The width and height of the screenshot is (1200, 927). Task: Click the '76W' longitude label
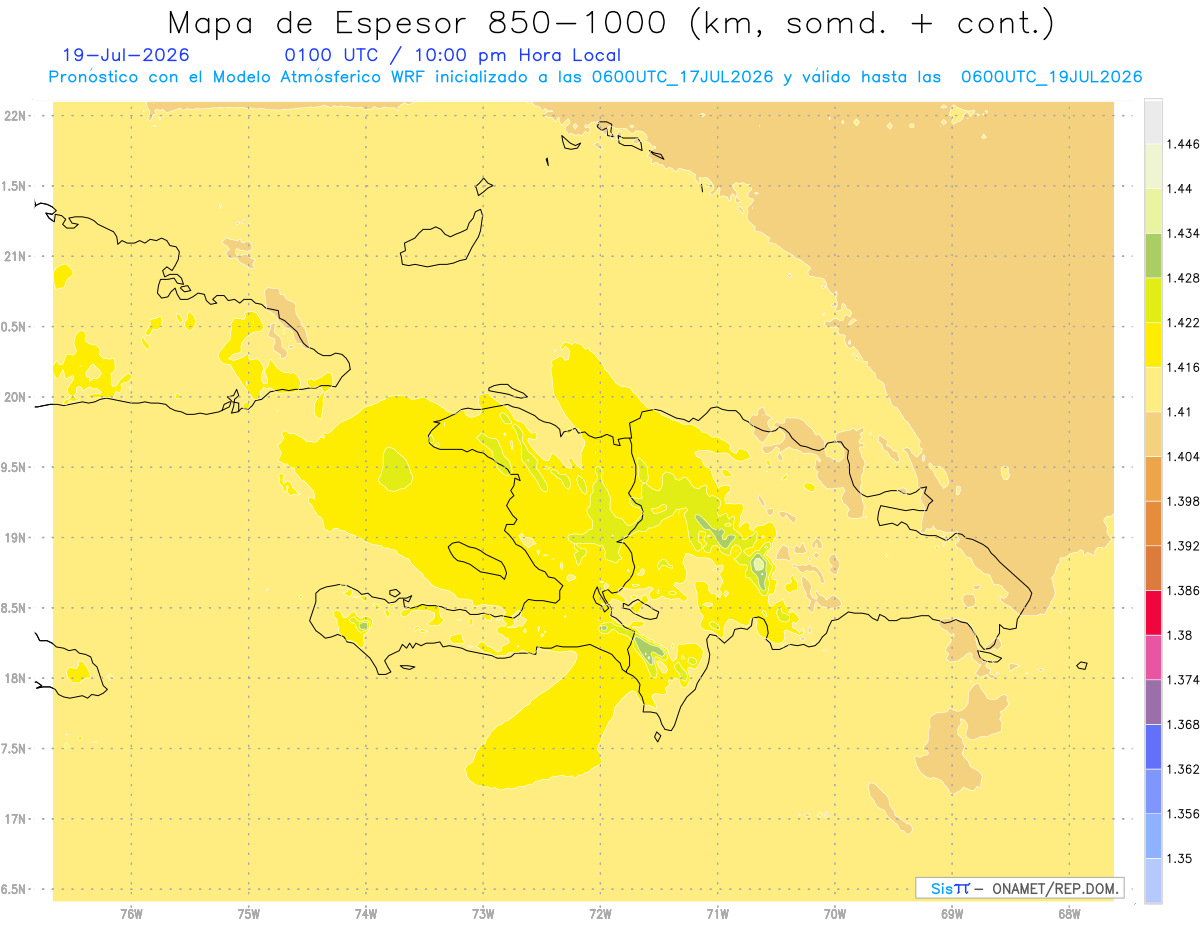click(x=131, y=914)
